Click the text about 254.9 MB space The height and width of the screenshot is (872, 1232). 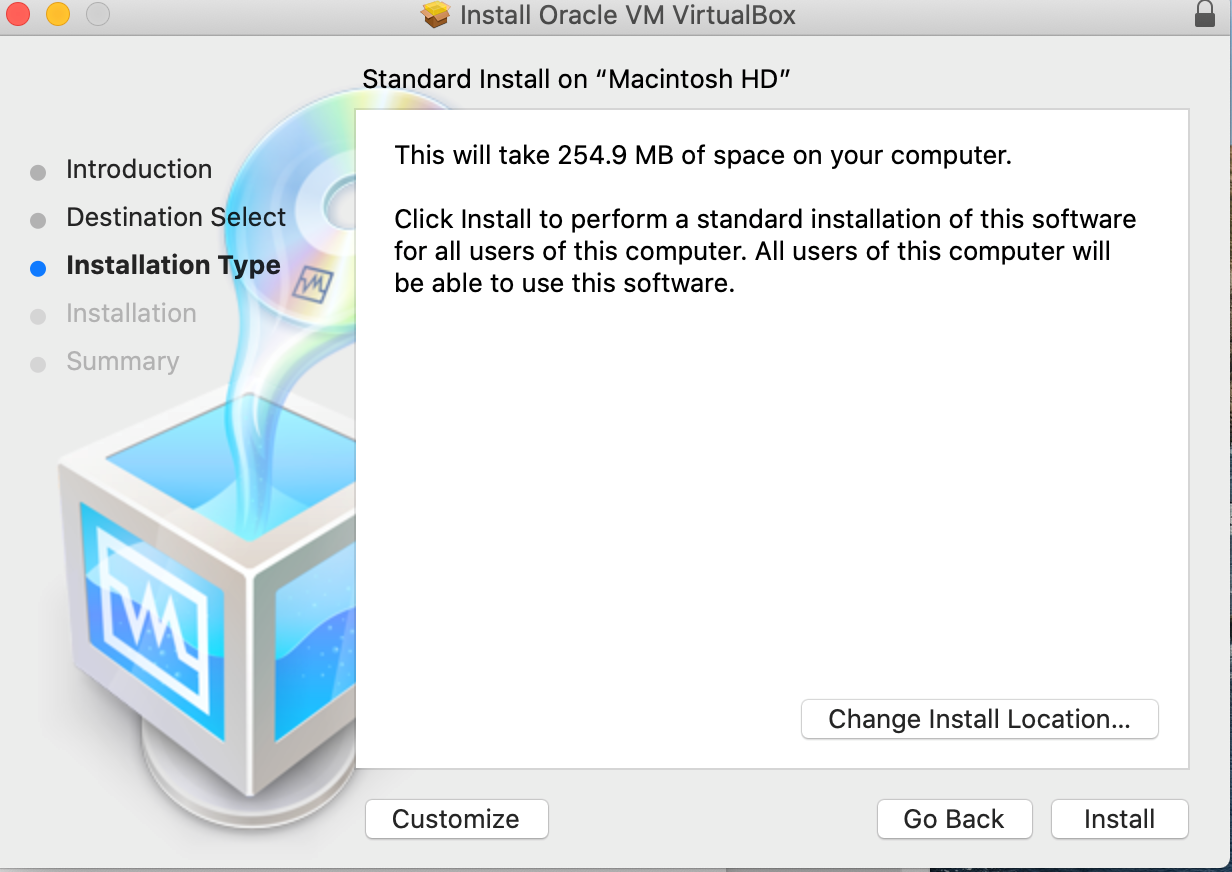(x=704, y=155)
